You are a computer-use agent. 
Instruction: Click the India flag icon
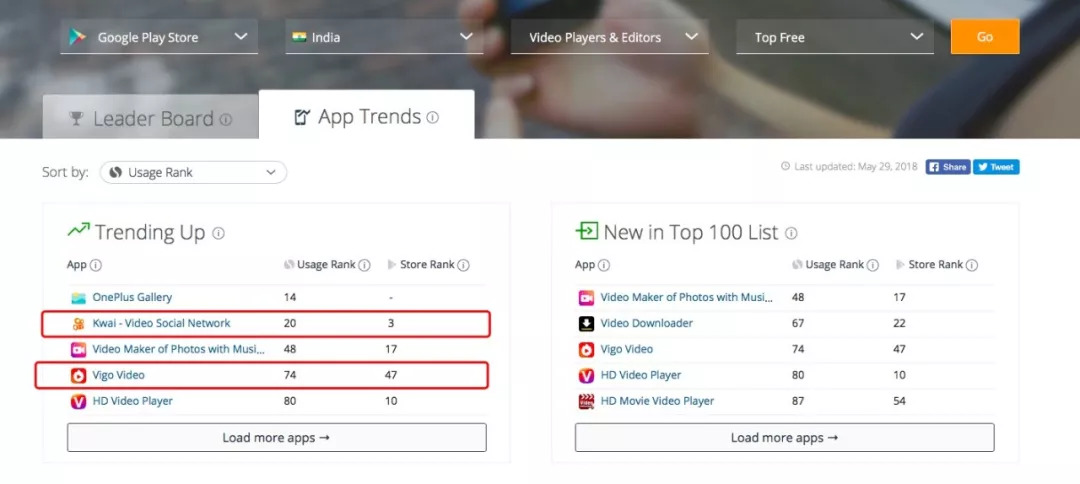click(x=299, y=37)
